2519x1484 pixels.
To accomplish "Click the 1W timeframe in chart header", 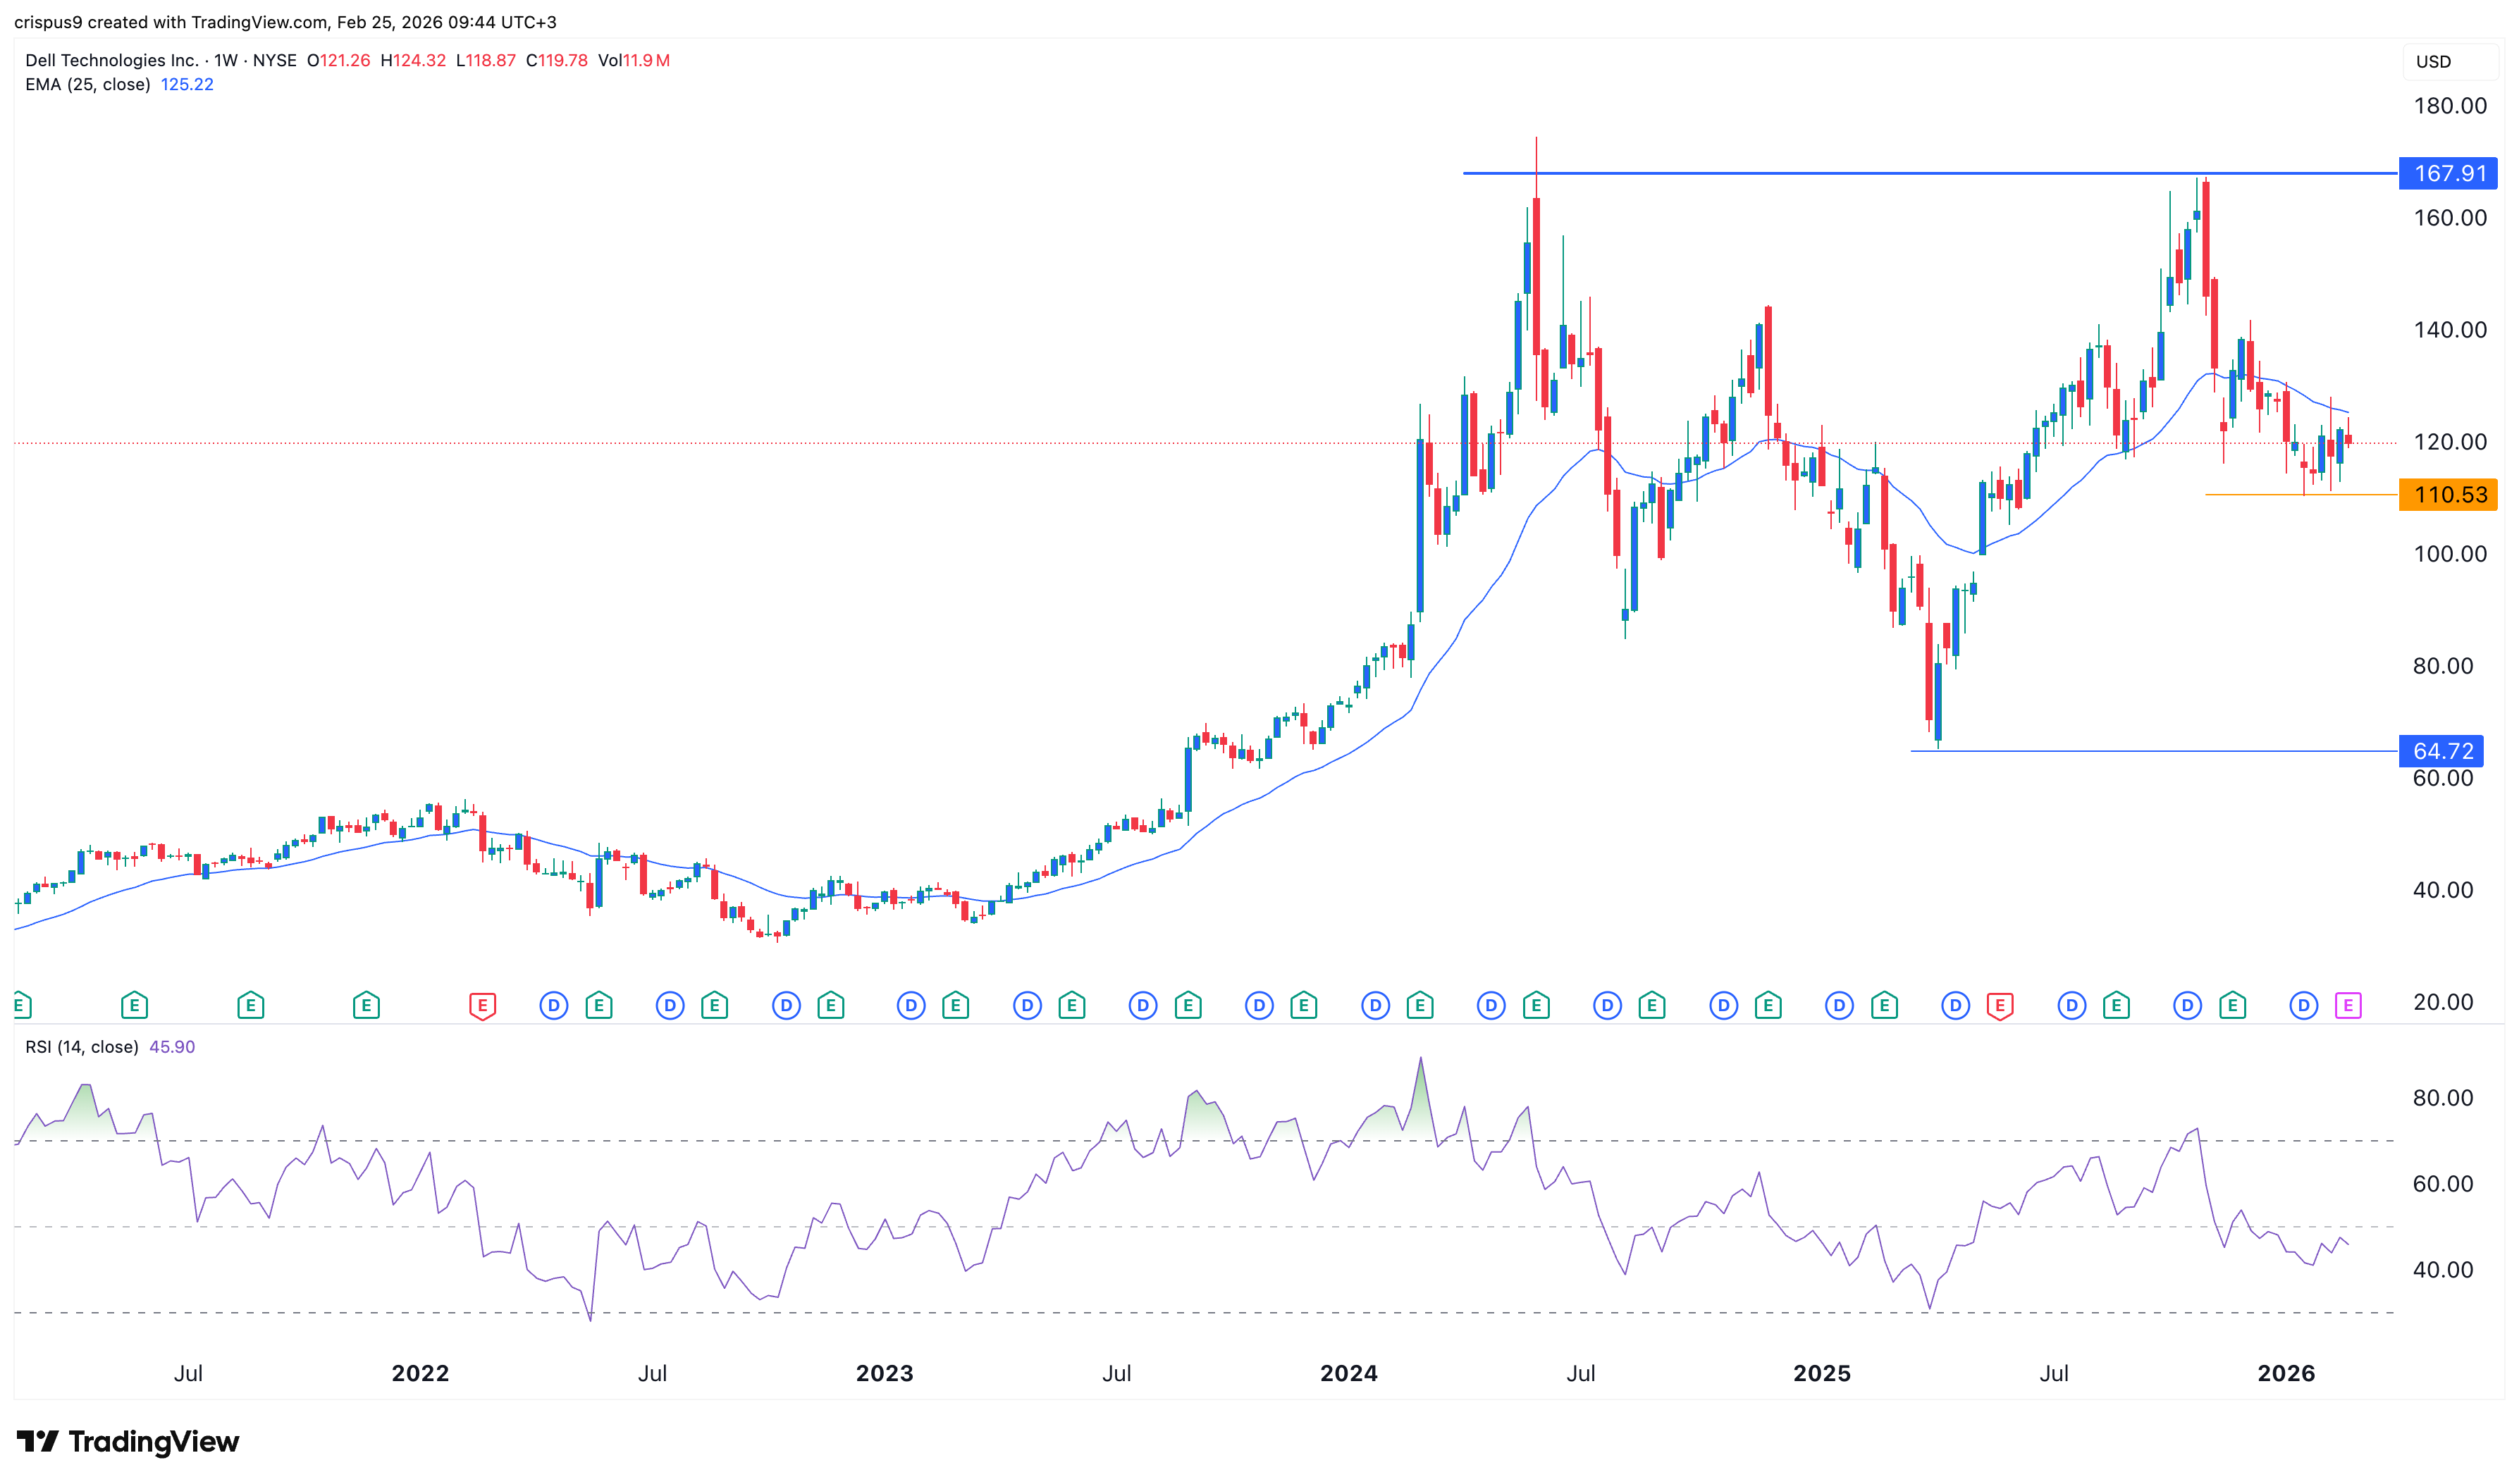I will 226,60.
